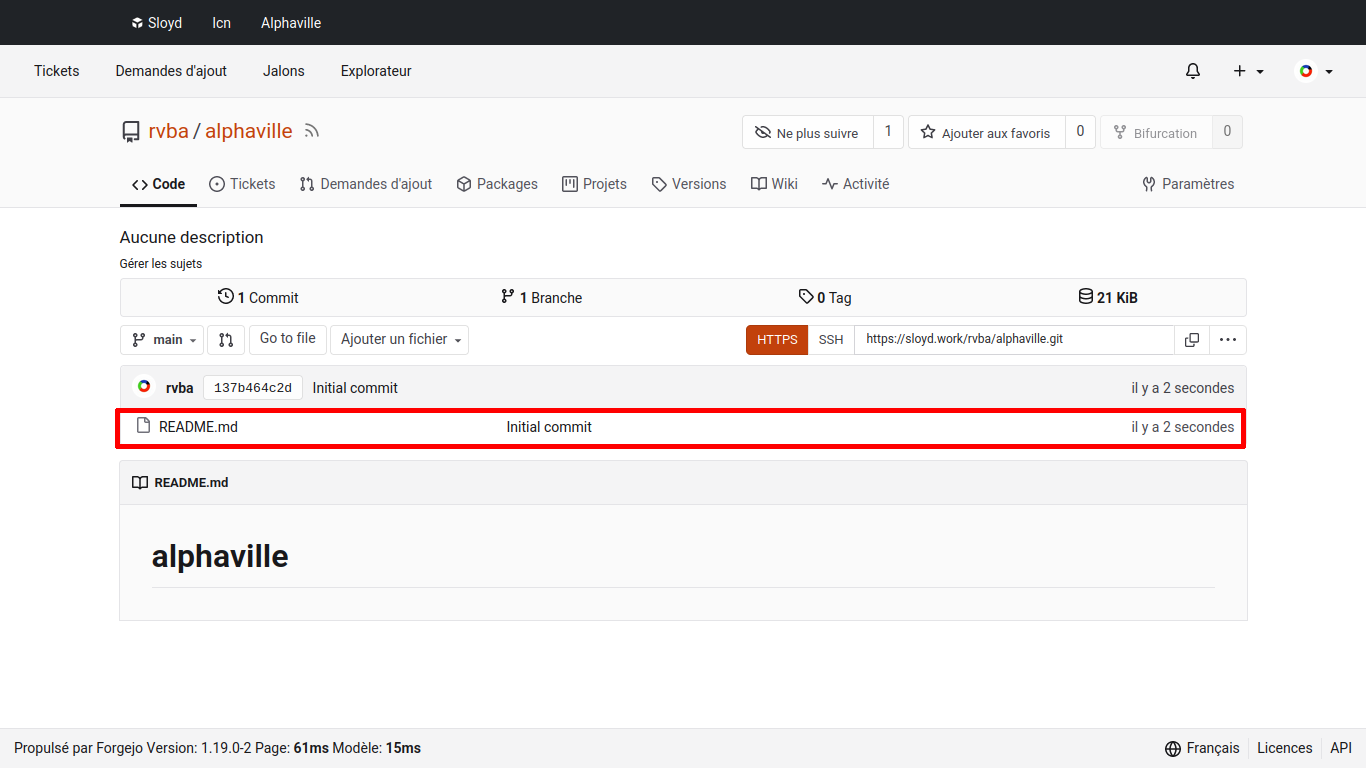Click the commit hash 137b464c2d
Viewport: 1366px width, 768px height.
252,388
